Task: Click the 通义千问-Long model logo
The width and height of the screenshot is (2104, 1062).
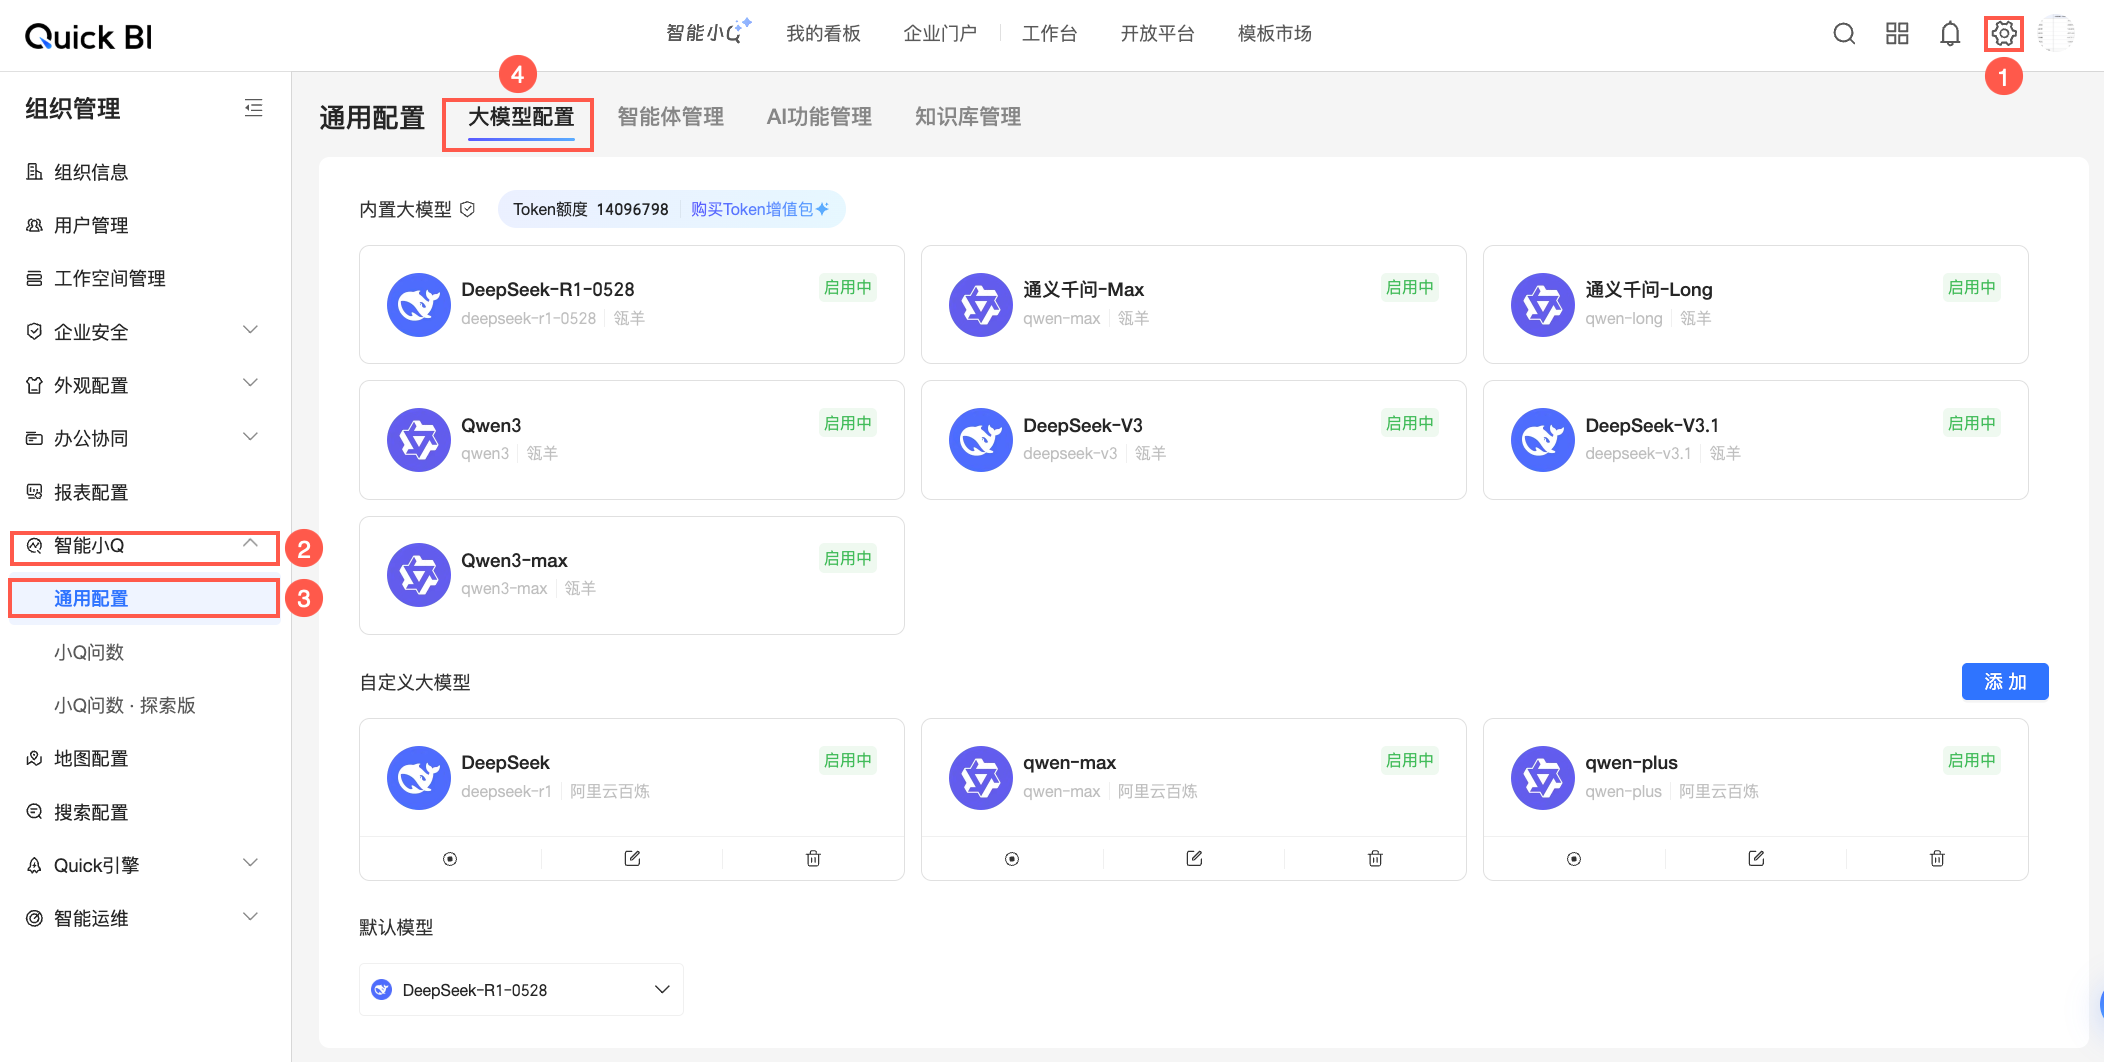Action: [x=1542, y=304]
